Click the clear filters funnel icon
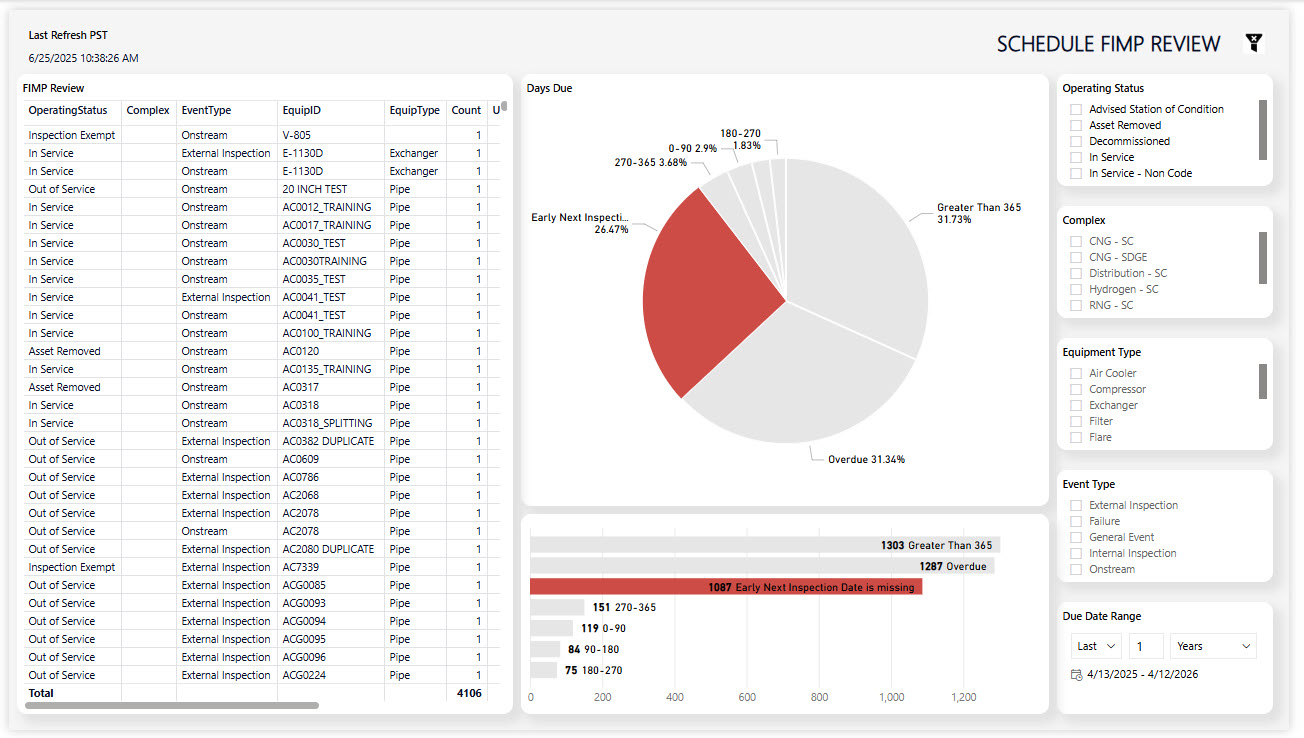 click(x=1253, y=43)
